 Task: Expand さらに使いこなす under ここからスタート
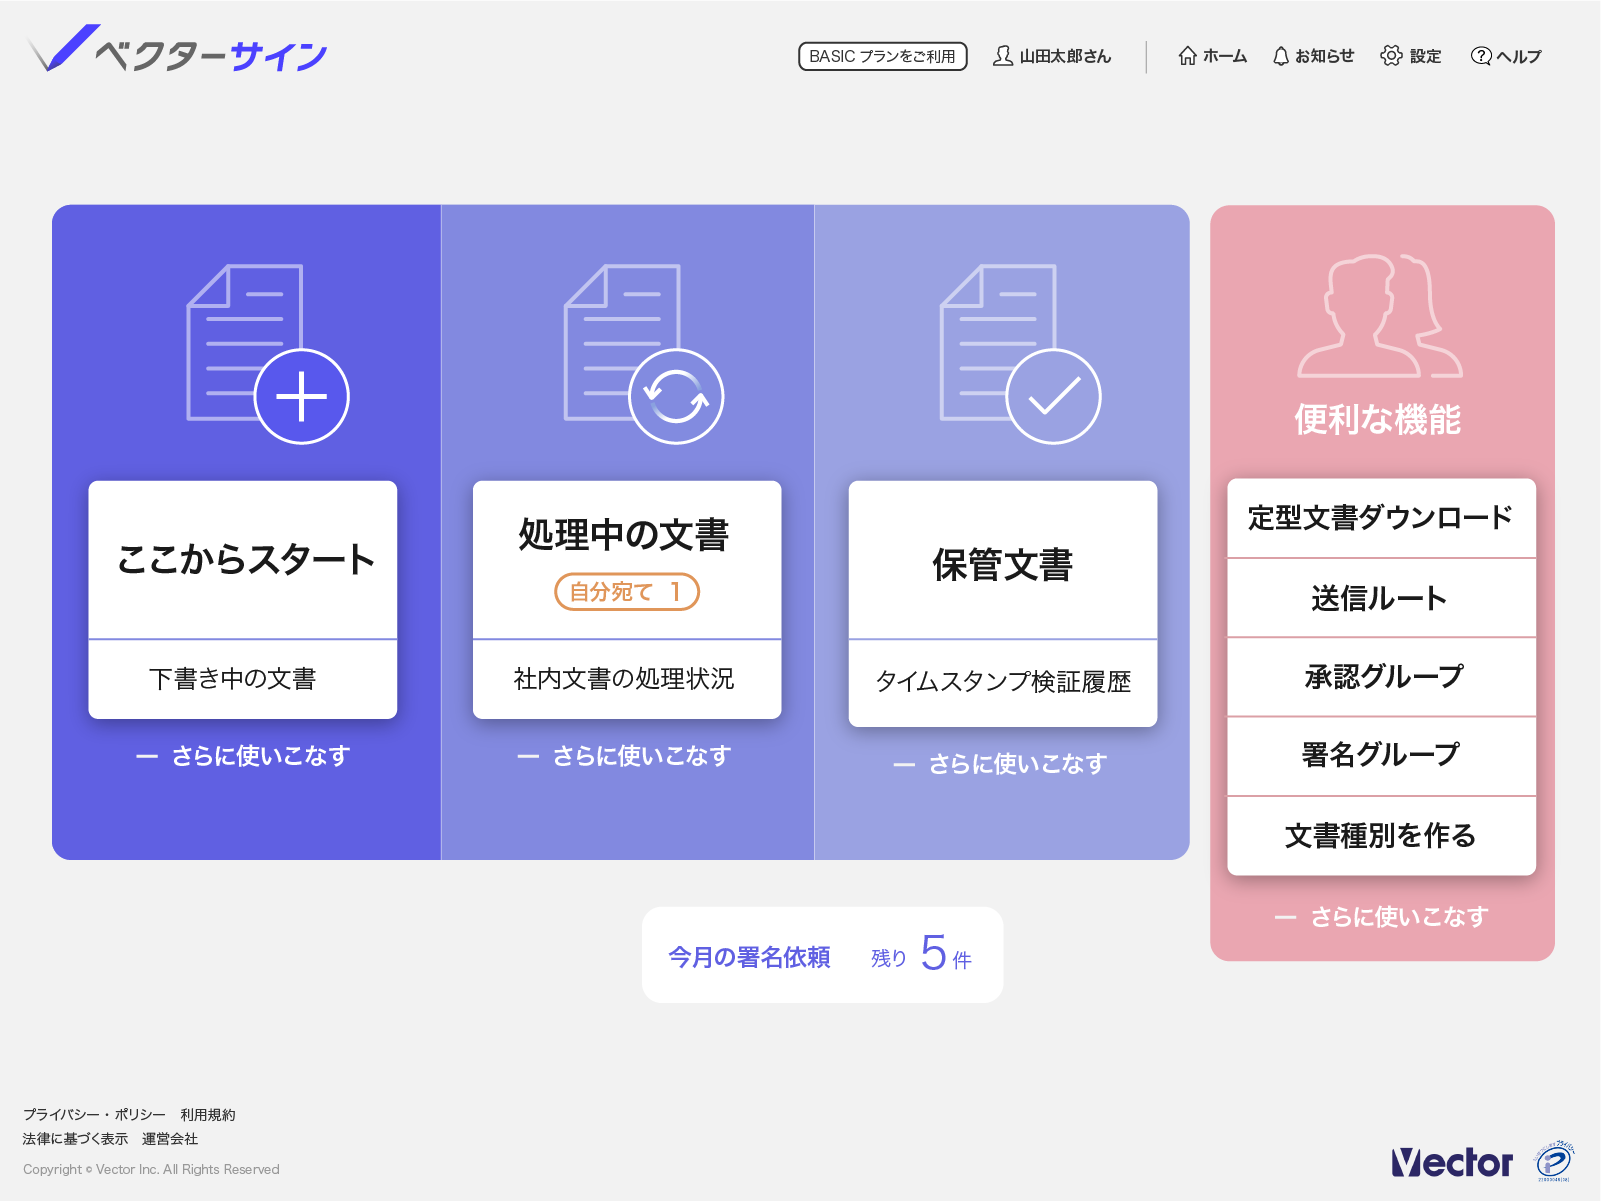243,756
